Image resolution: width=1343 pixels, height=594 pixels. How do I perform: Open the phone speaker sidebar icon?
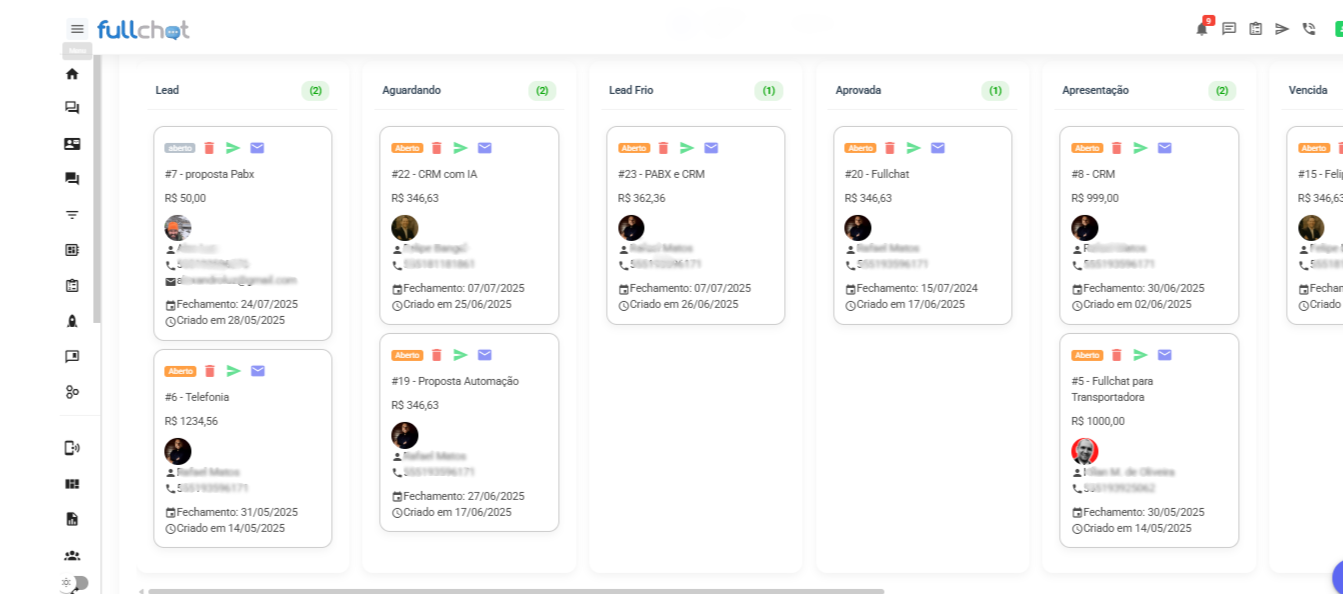coord(72,448)
